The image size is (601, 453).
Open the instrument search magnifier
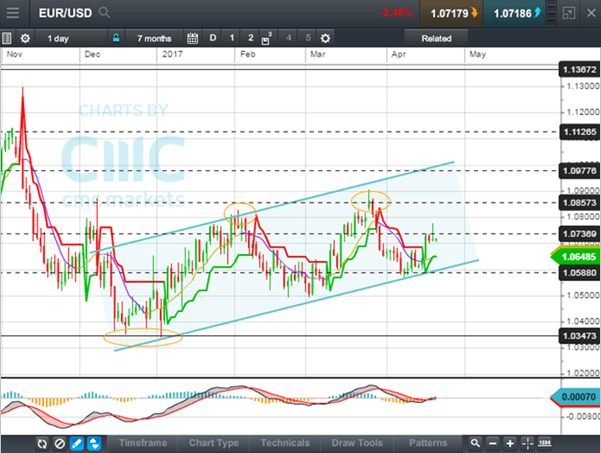coord(104,13)
